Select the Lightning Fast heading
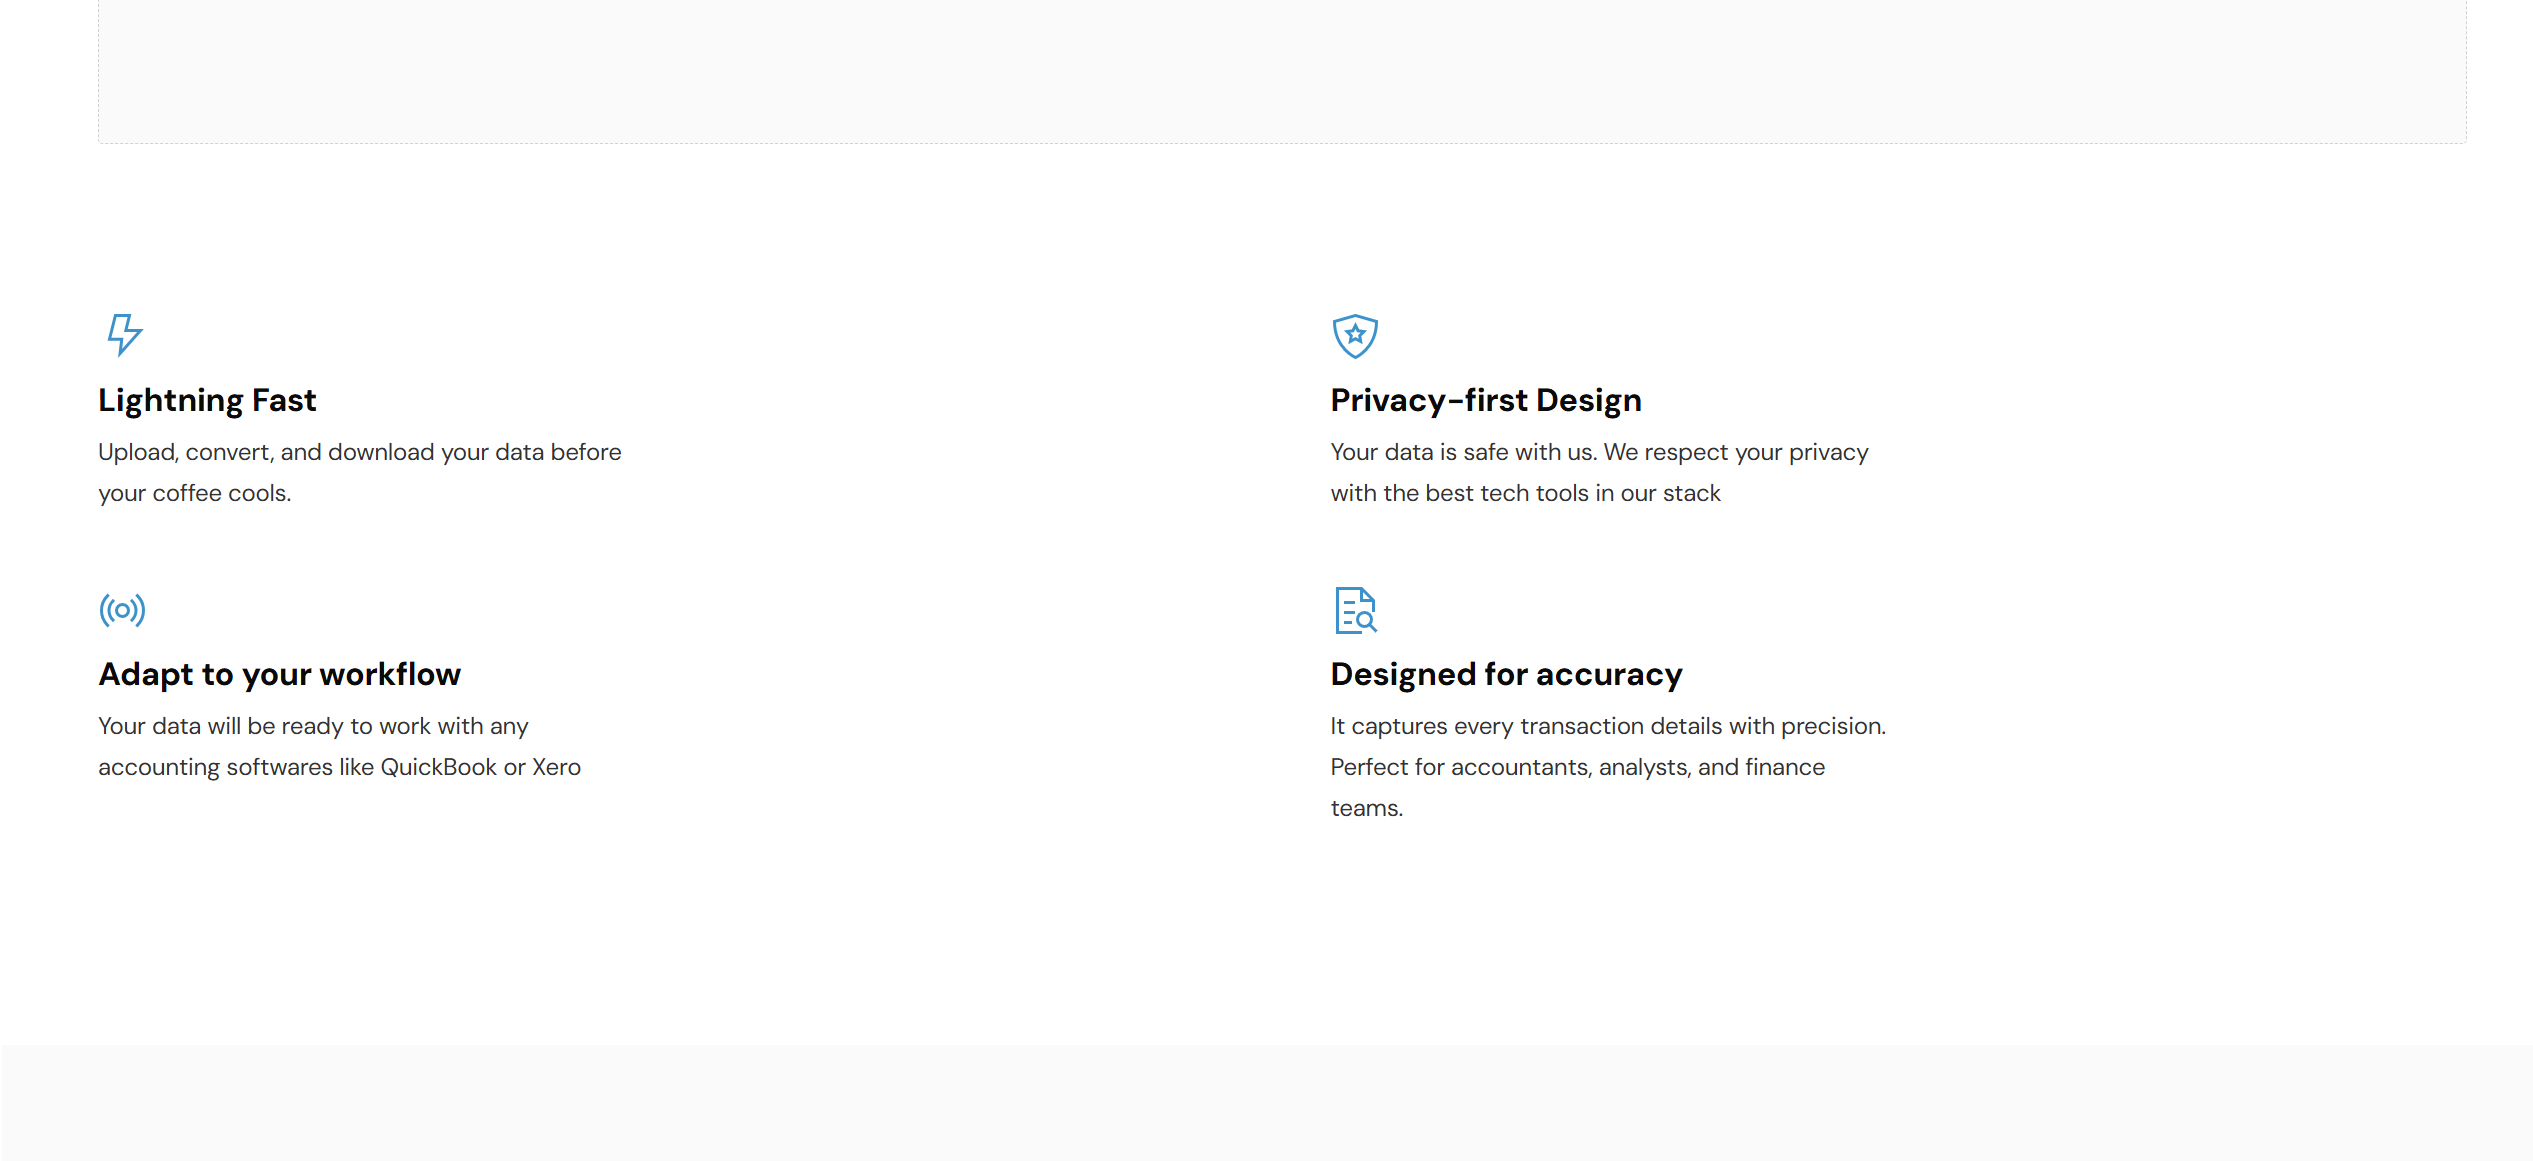The height and width of the screenshot is (1161, 2533). 207,400
